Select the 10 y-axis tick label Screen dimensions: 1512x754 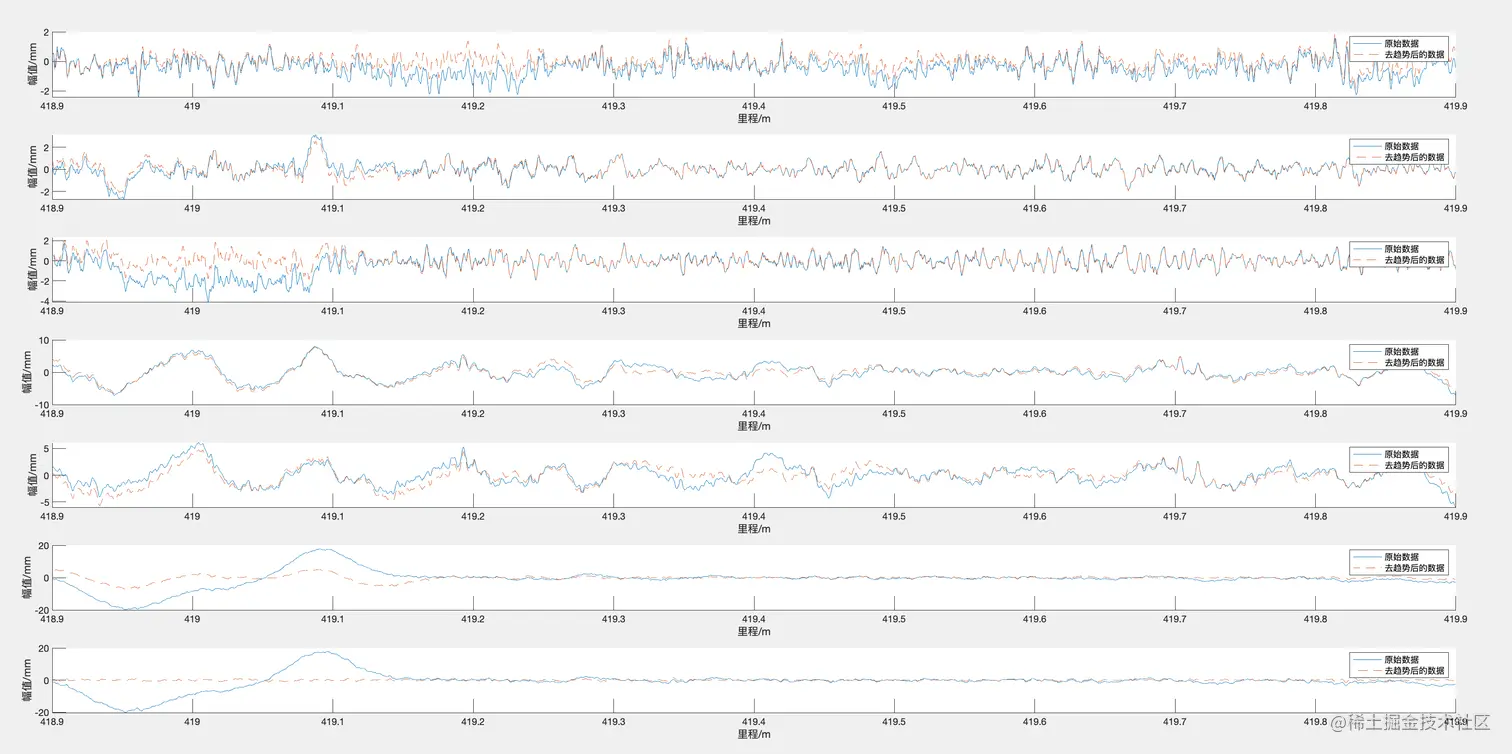pyautogui.click(x=43, y=341)
